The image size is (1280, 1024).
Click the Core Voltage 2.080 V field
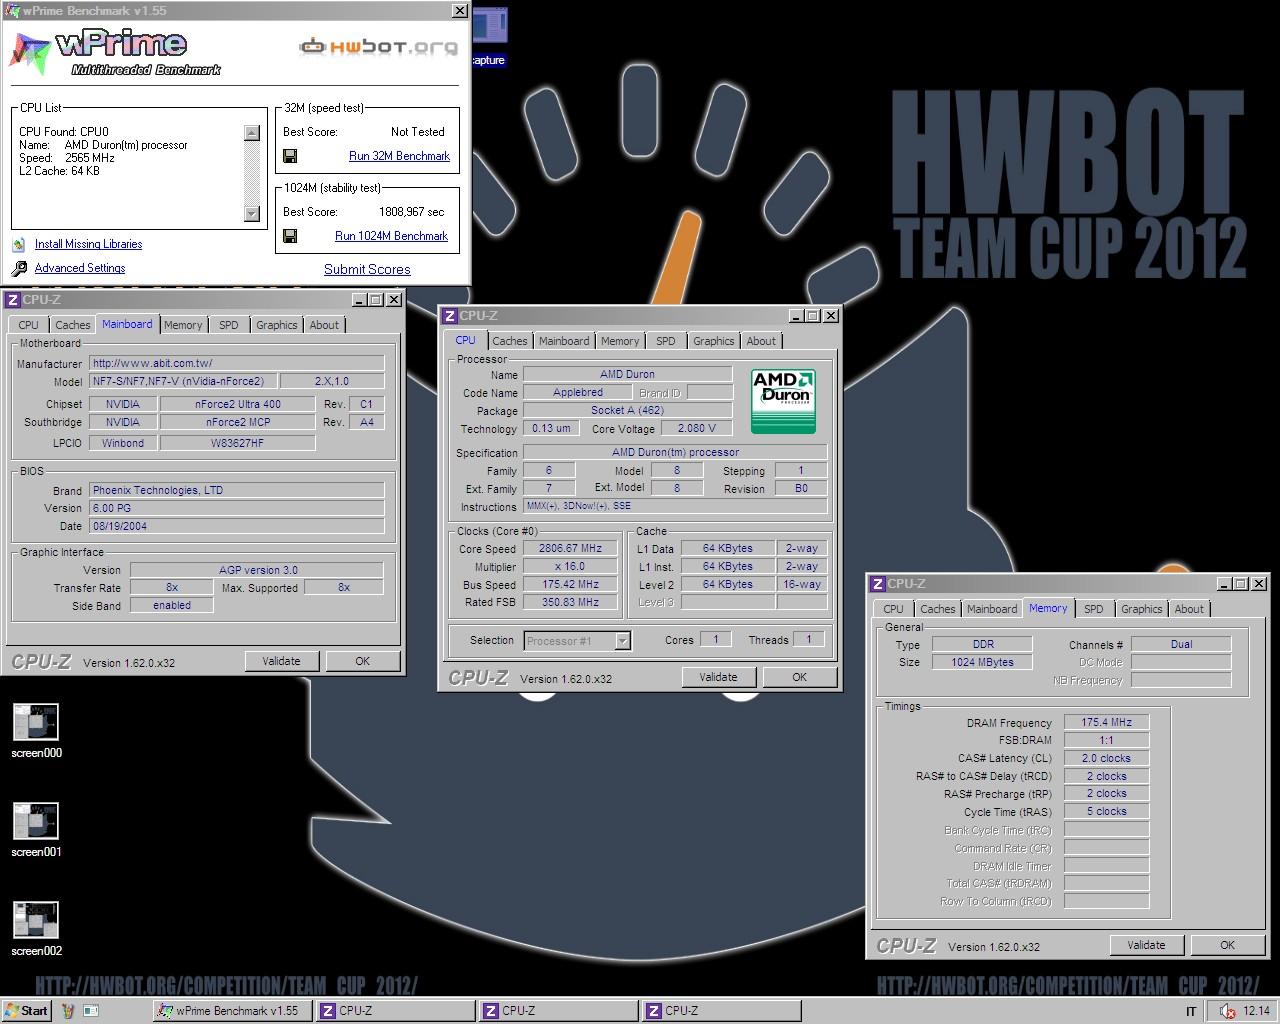(696, 428)
